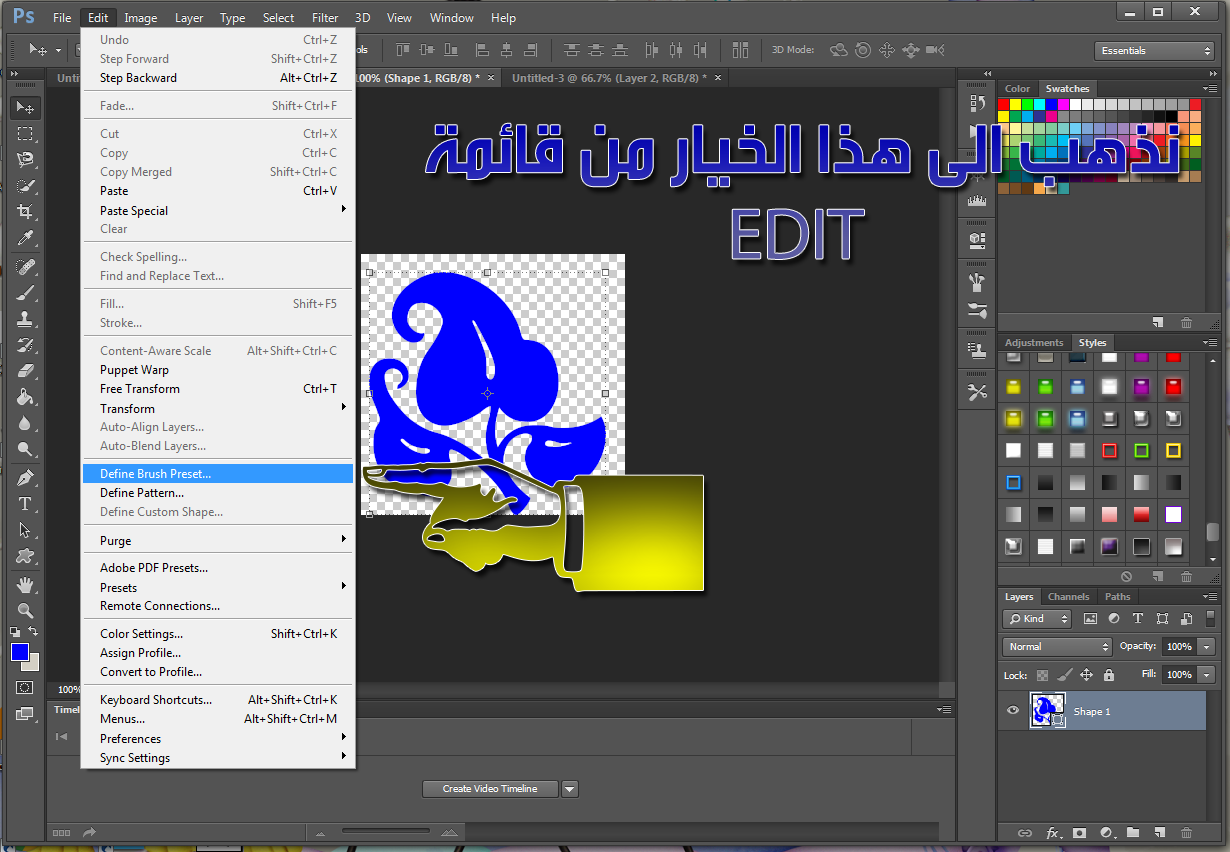Open the Normal blend mode dropdown
The image size is (1230, 852).
point(1057,647)
